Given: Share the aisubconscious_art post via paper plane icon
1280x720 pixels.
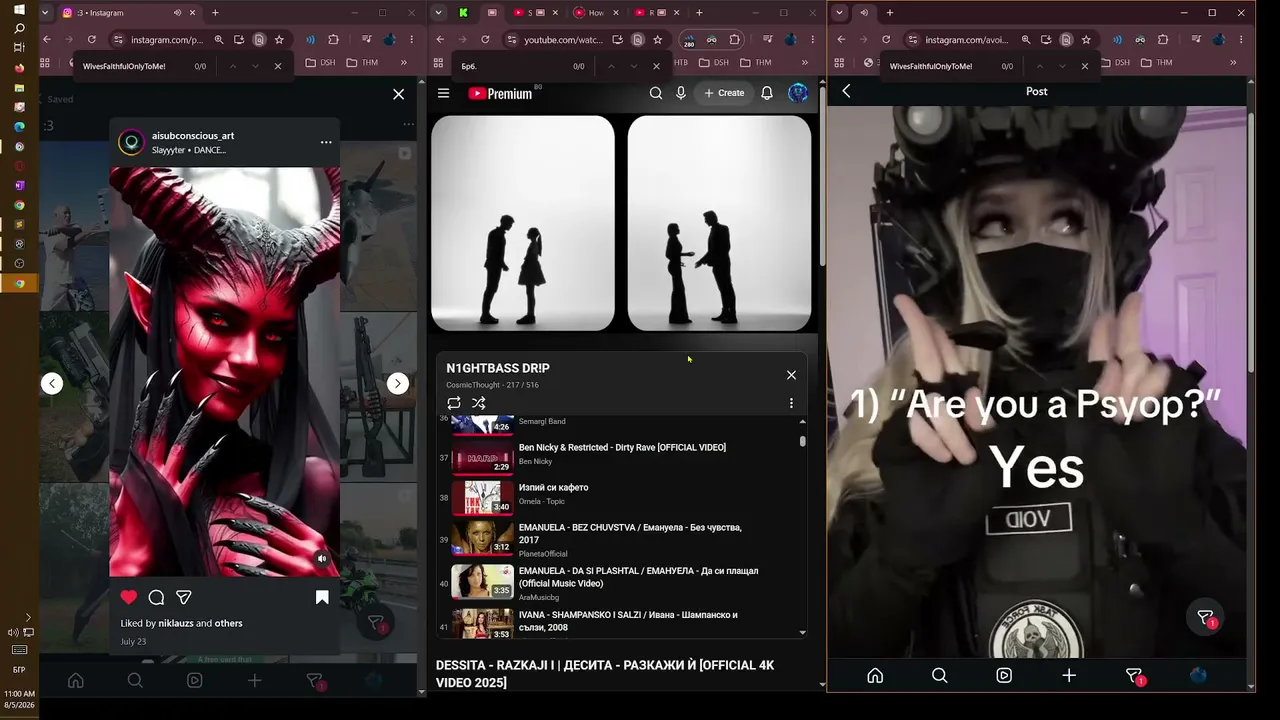Looking at the screenshot, I should [x=184, y=597].
